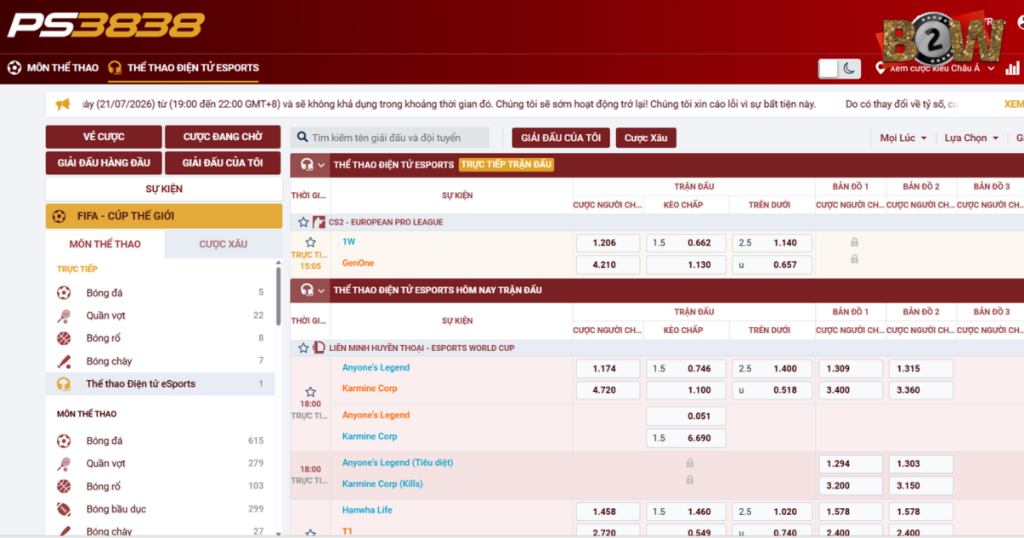
Task: Open Thể Thao Điện Tử eSports top menu
Action: 193,67
